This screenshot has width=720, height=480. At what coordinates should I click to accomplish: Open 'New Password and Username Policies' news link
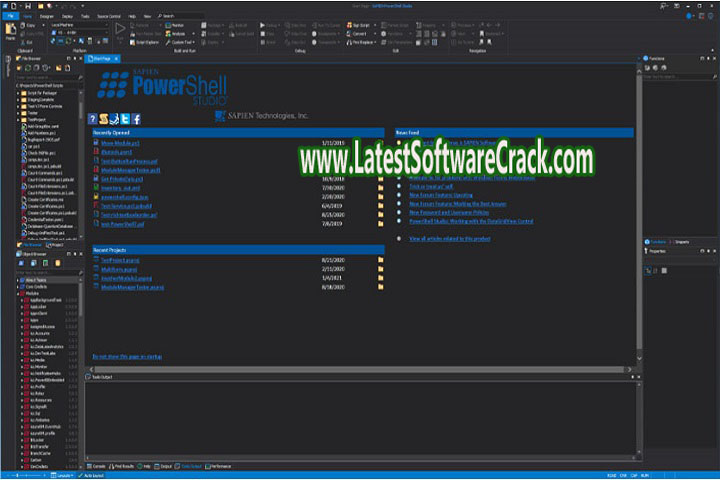449,213
